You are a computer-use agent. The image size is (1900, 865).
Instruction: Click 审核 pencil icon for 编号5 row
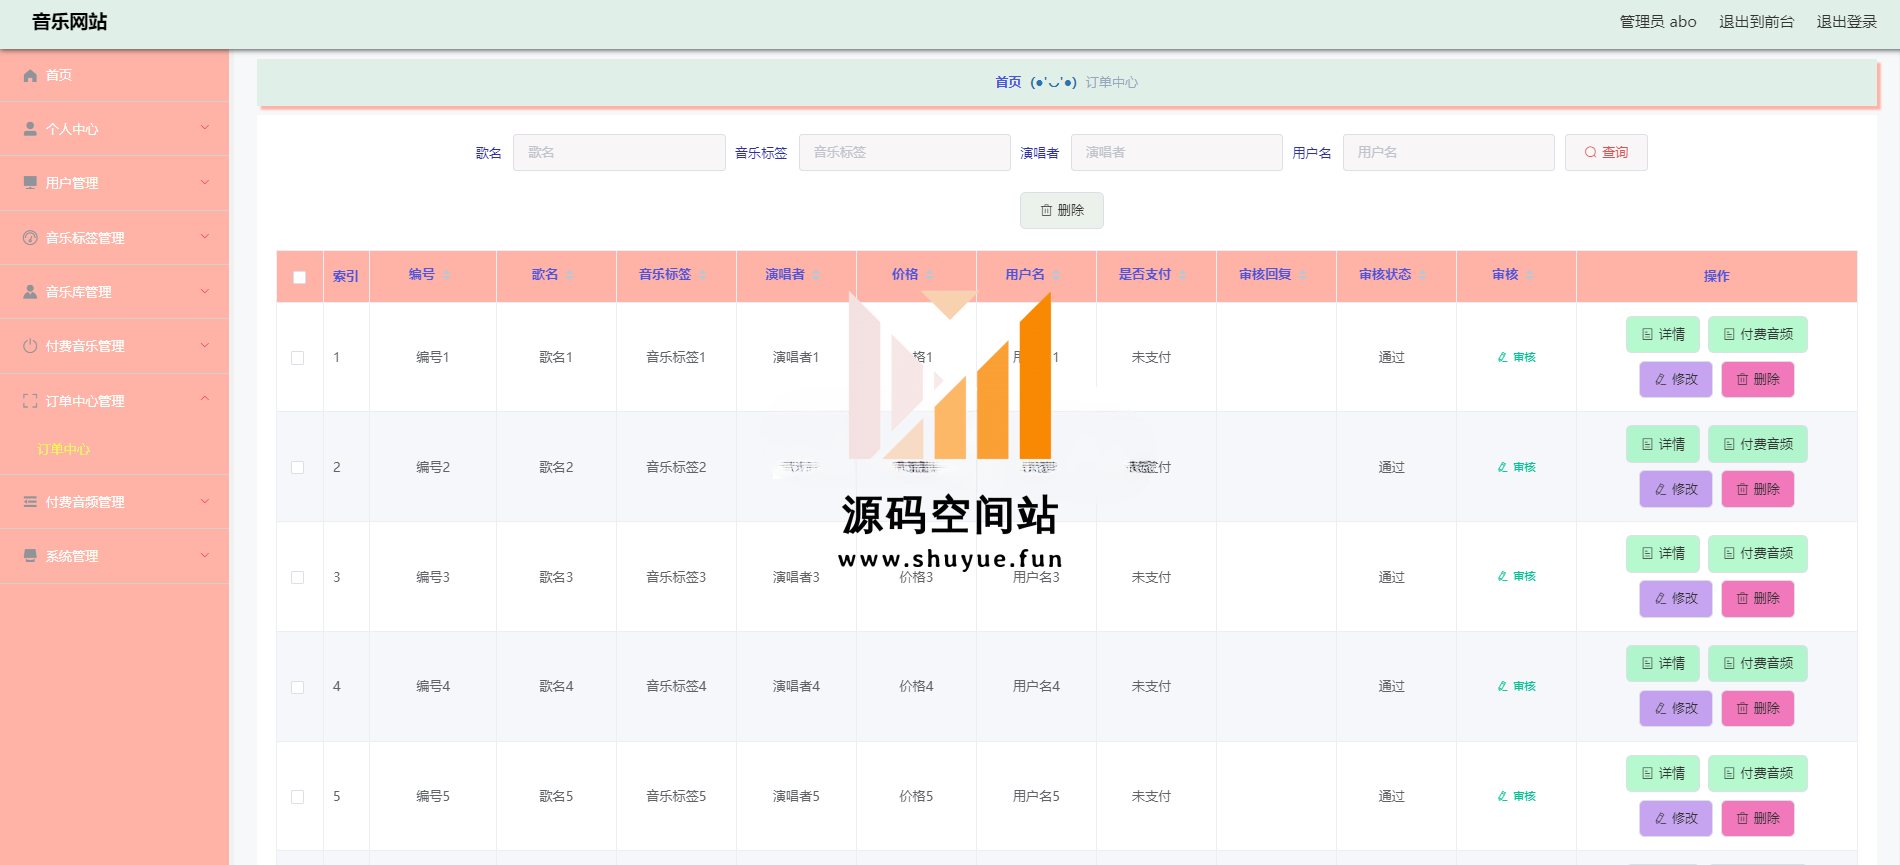(1502, 796)
